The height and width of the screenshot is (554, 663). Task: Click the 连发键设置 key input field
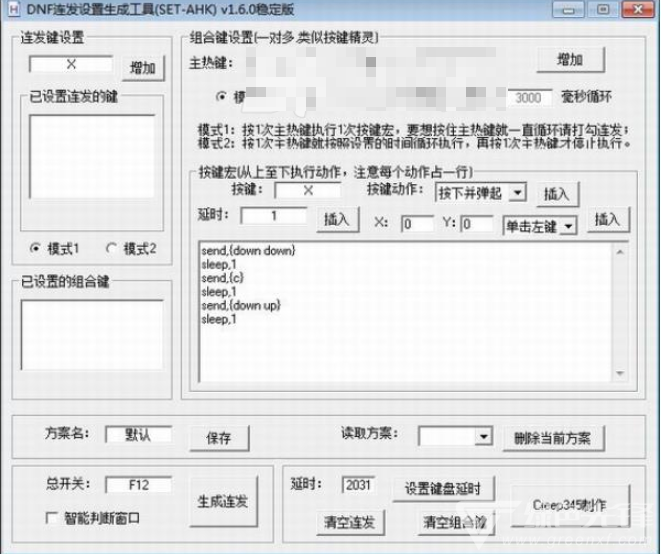coord(71,64)
